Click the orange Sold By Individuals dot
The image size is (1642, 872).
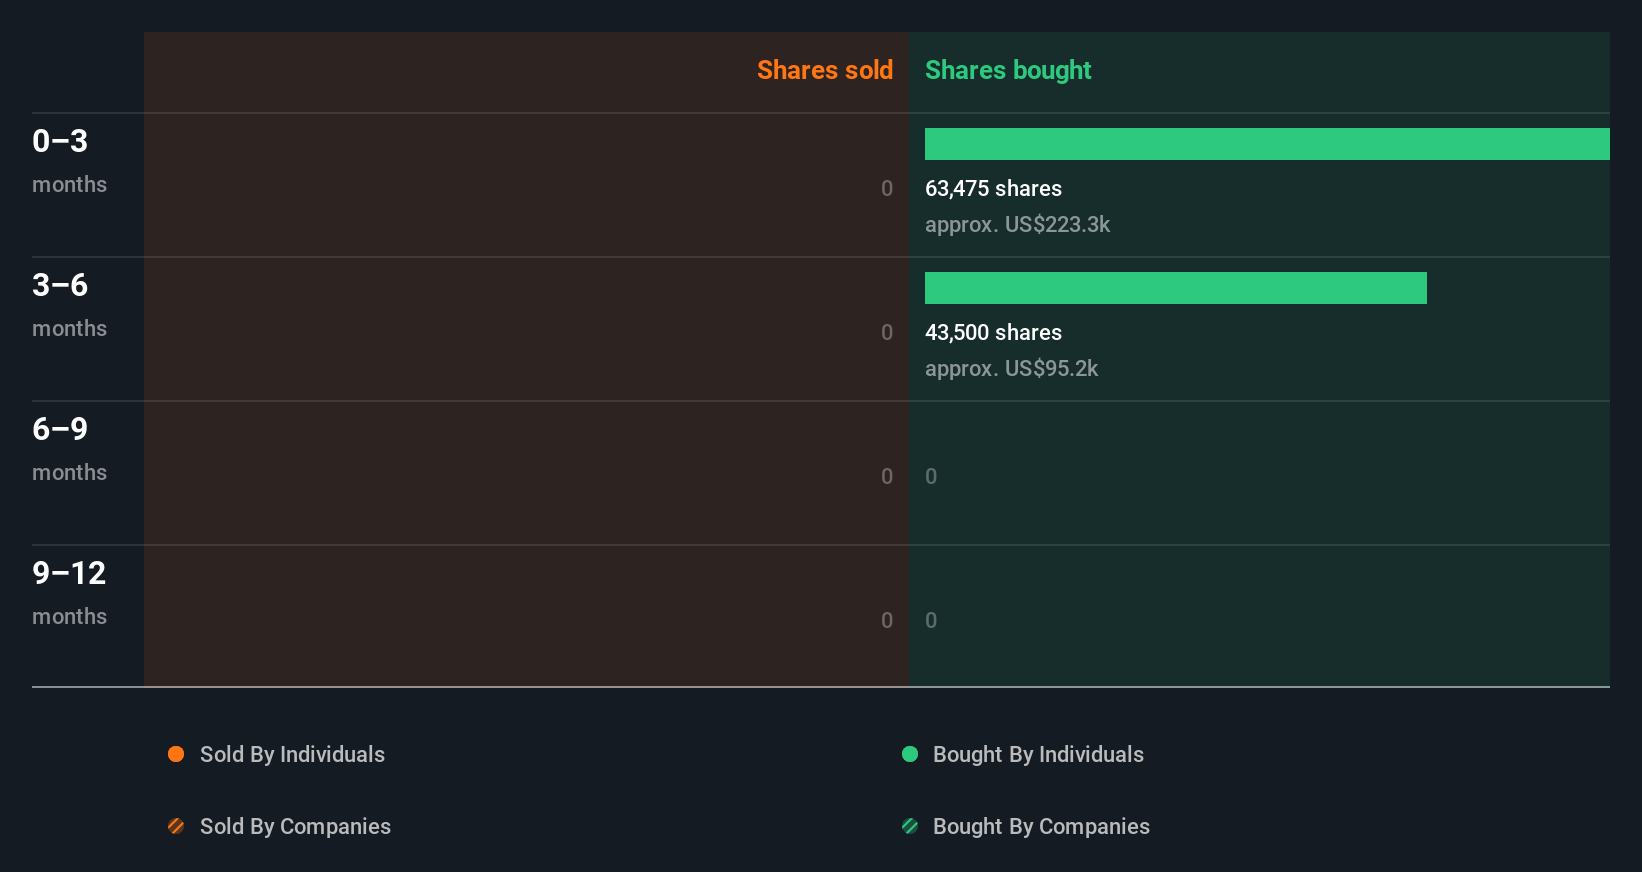tap(176, 754)
